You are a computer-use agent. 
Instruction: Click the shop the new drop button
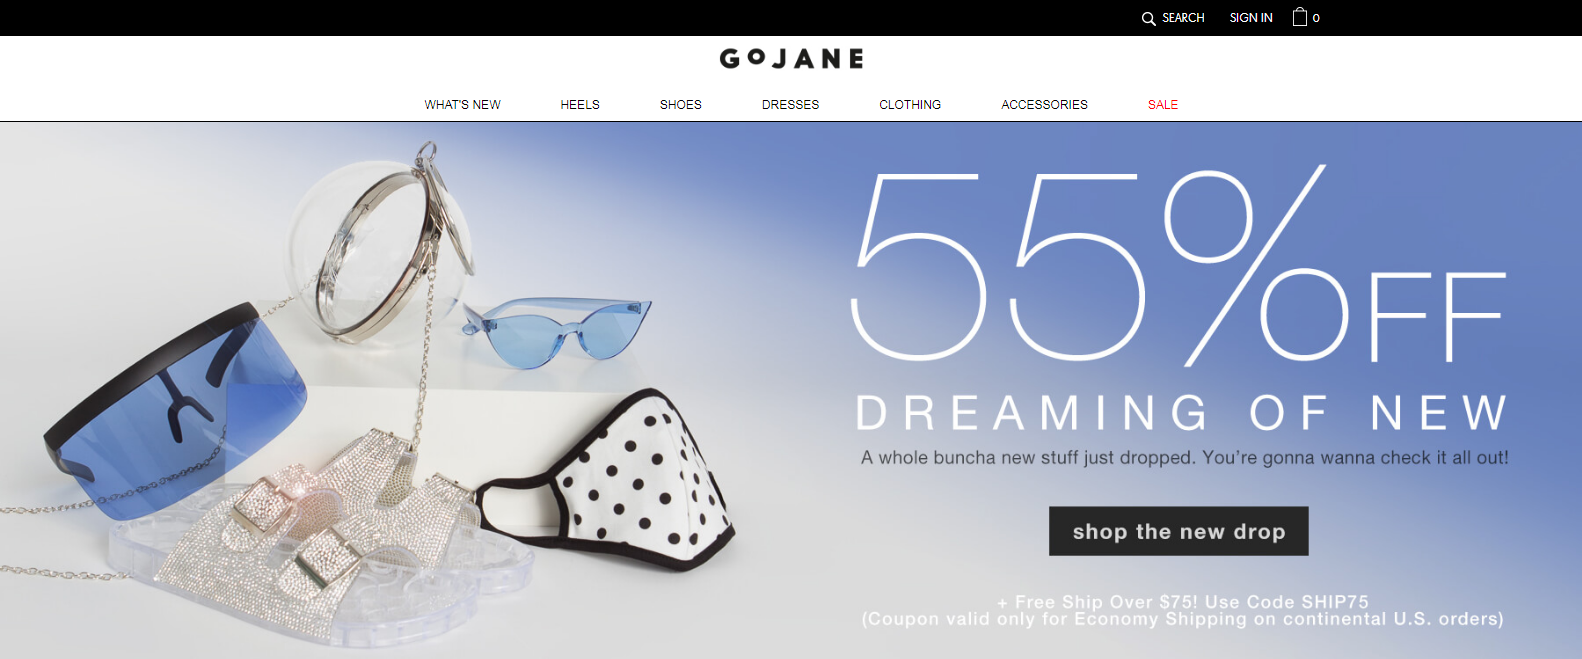coord(1178,531)
